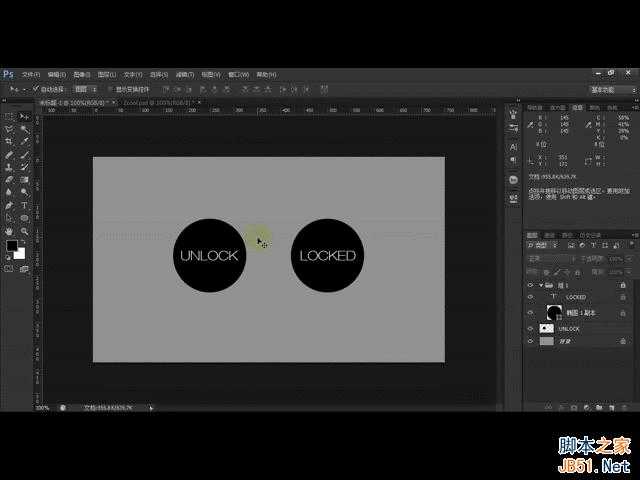Screen dimensions: 640x480
Task: Select the UNLOCK layer by its name
Action: (x=569, y=328)
